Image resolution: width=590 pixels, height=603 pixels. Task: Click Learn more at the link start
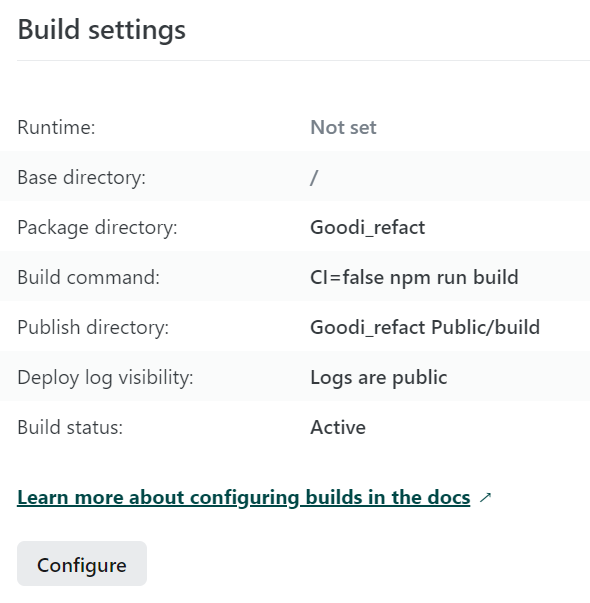[x=68, y=497]
